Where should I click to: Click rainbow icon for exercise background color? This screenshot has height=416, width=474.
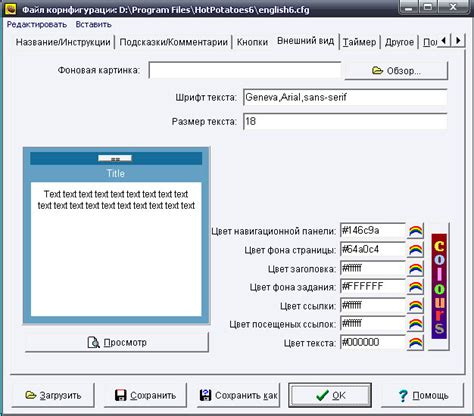[415, 287]
